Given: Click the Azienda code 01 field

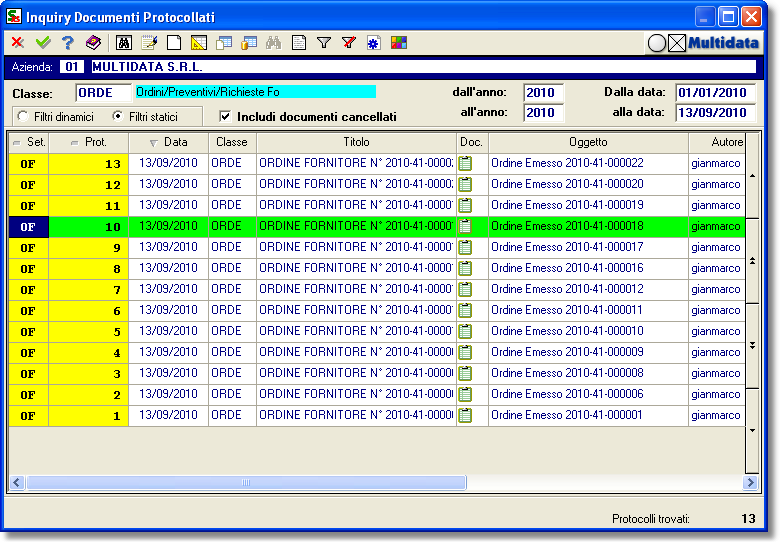Looking at the screenshot, I should click(x=72, y=67).
